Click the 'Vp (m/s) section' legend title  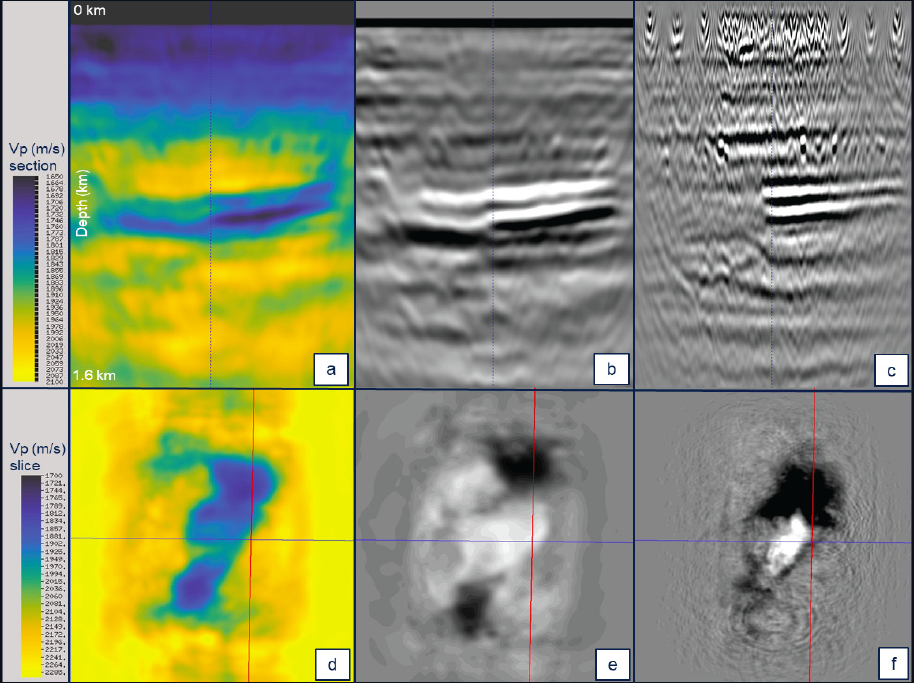pyautogui.click(x=37, y=157)
